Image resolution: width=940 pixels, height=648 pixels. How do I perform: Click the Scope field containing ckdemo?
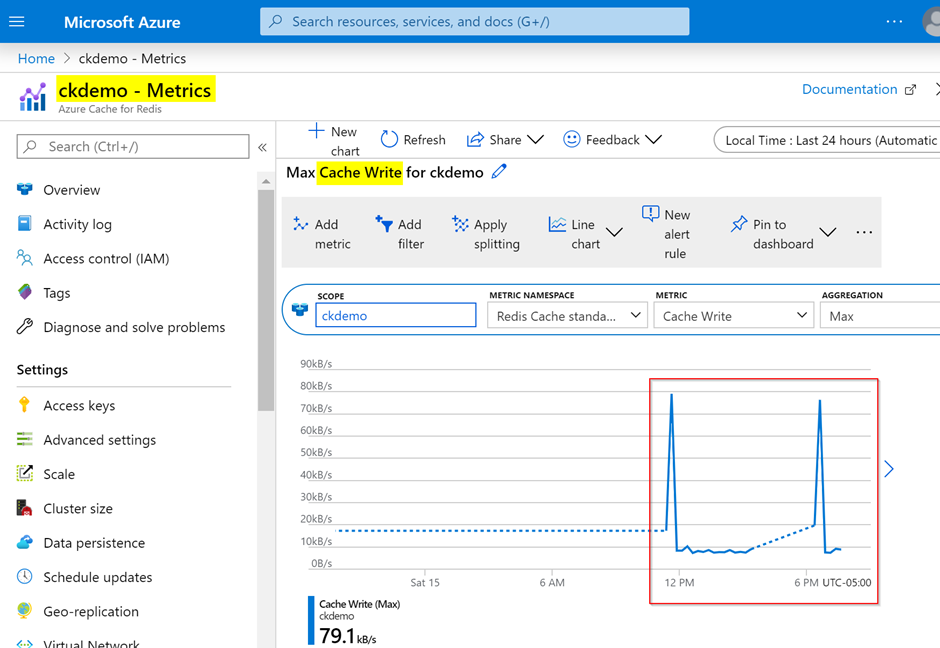tap(396, 315)
